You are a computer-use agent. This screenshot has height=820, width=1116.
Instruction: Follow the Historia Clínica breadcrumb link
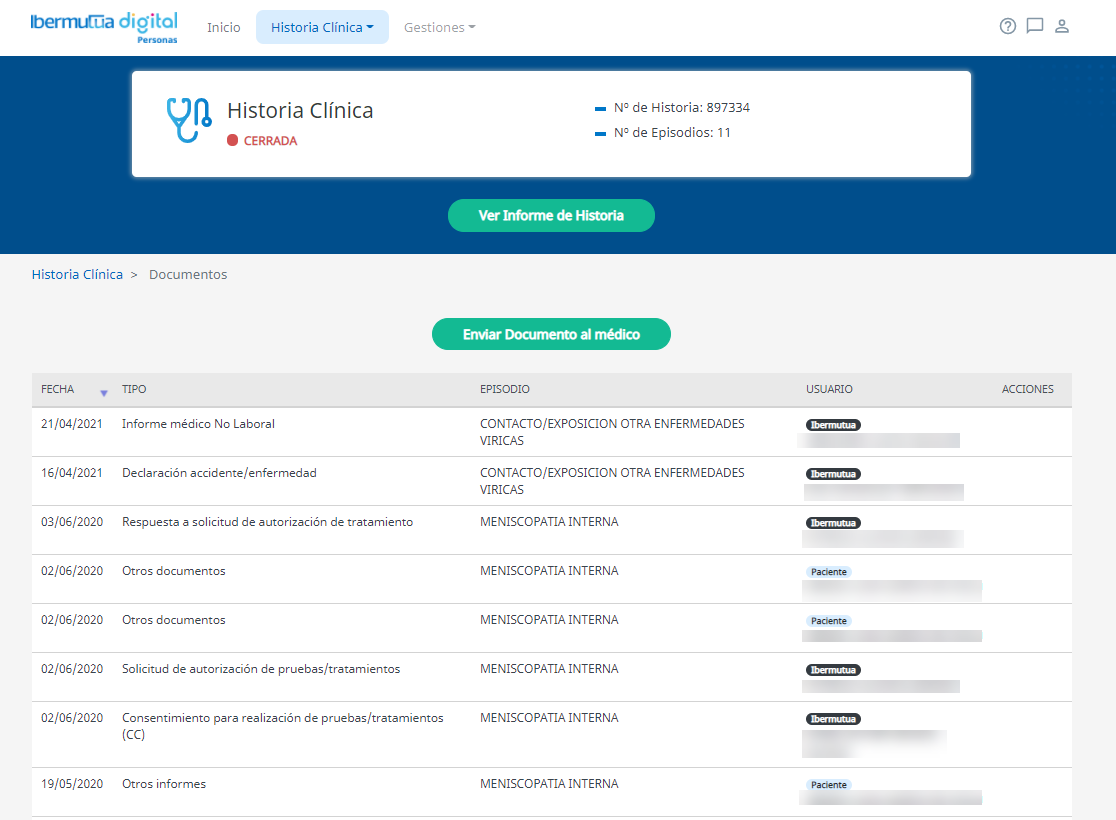click(77, 274)
